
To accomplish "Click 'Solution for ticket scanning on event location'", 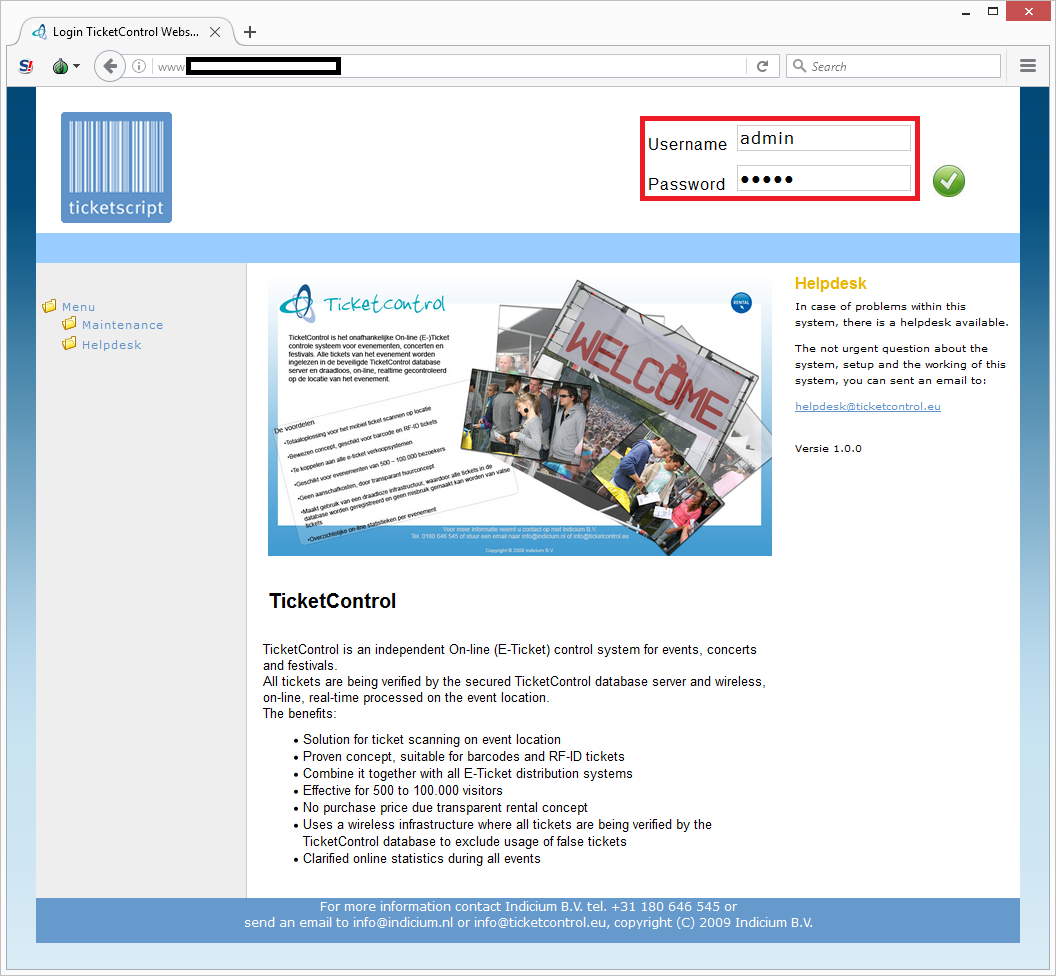I will coord(432,740).
